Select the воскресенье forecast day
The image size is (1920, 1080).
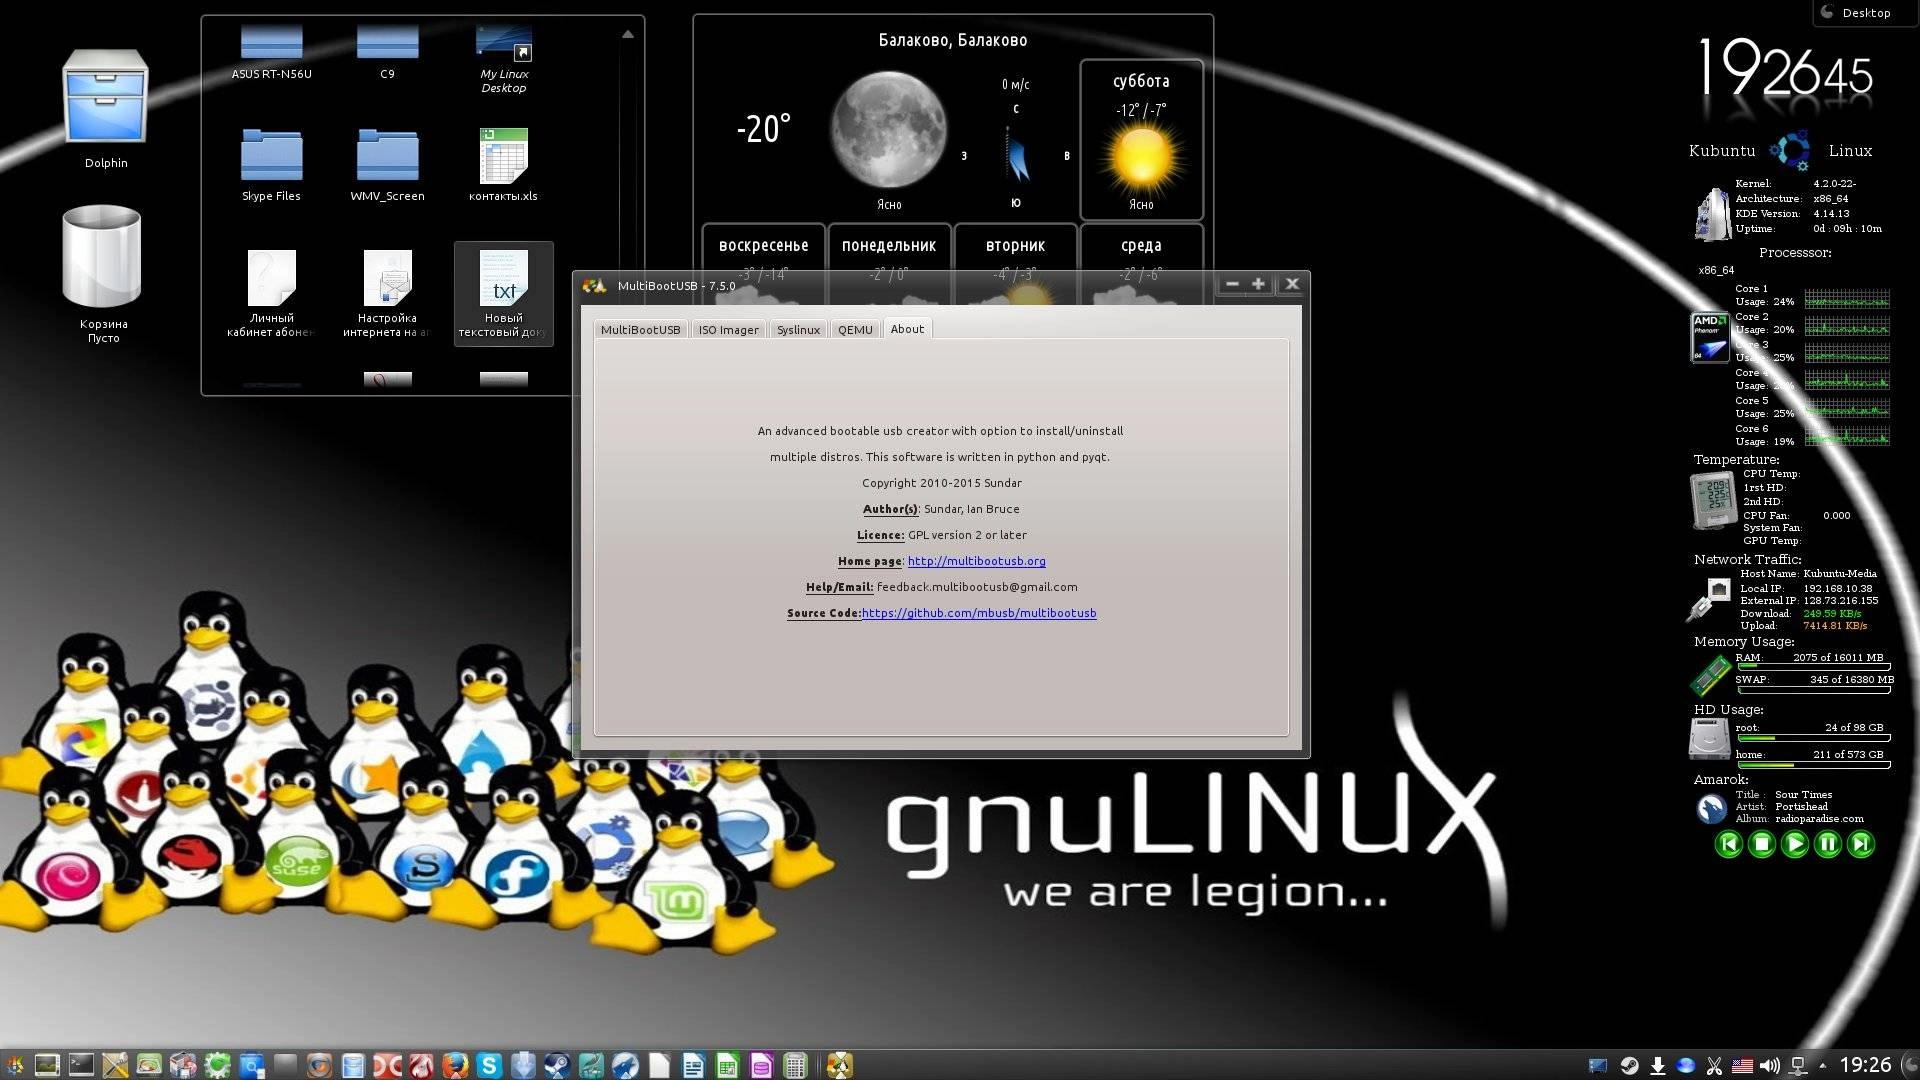763,248
